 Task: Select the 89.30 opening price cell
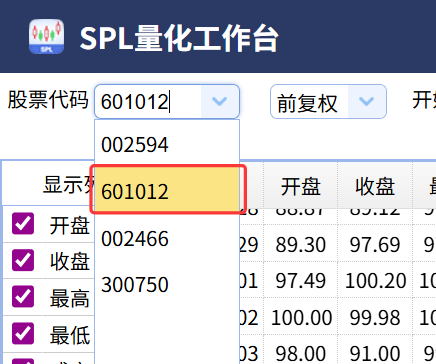click(x=300, y=244)
